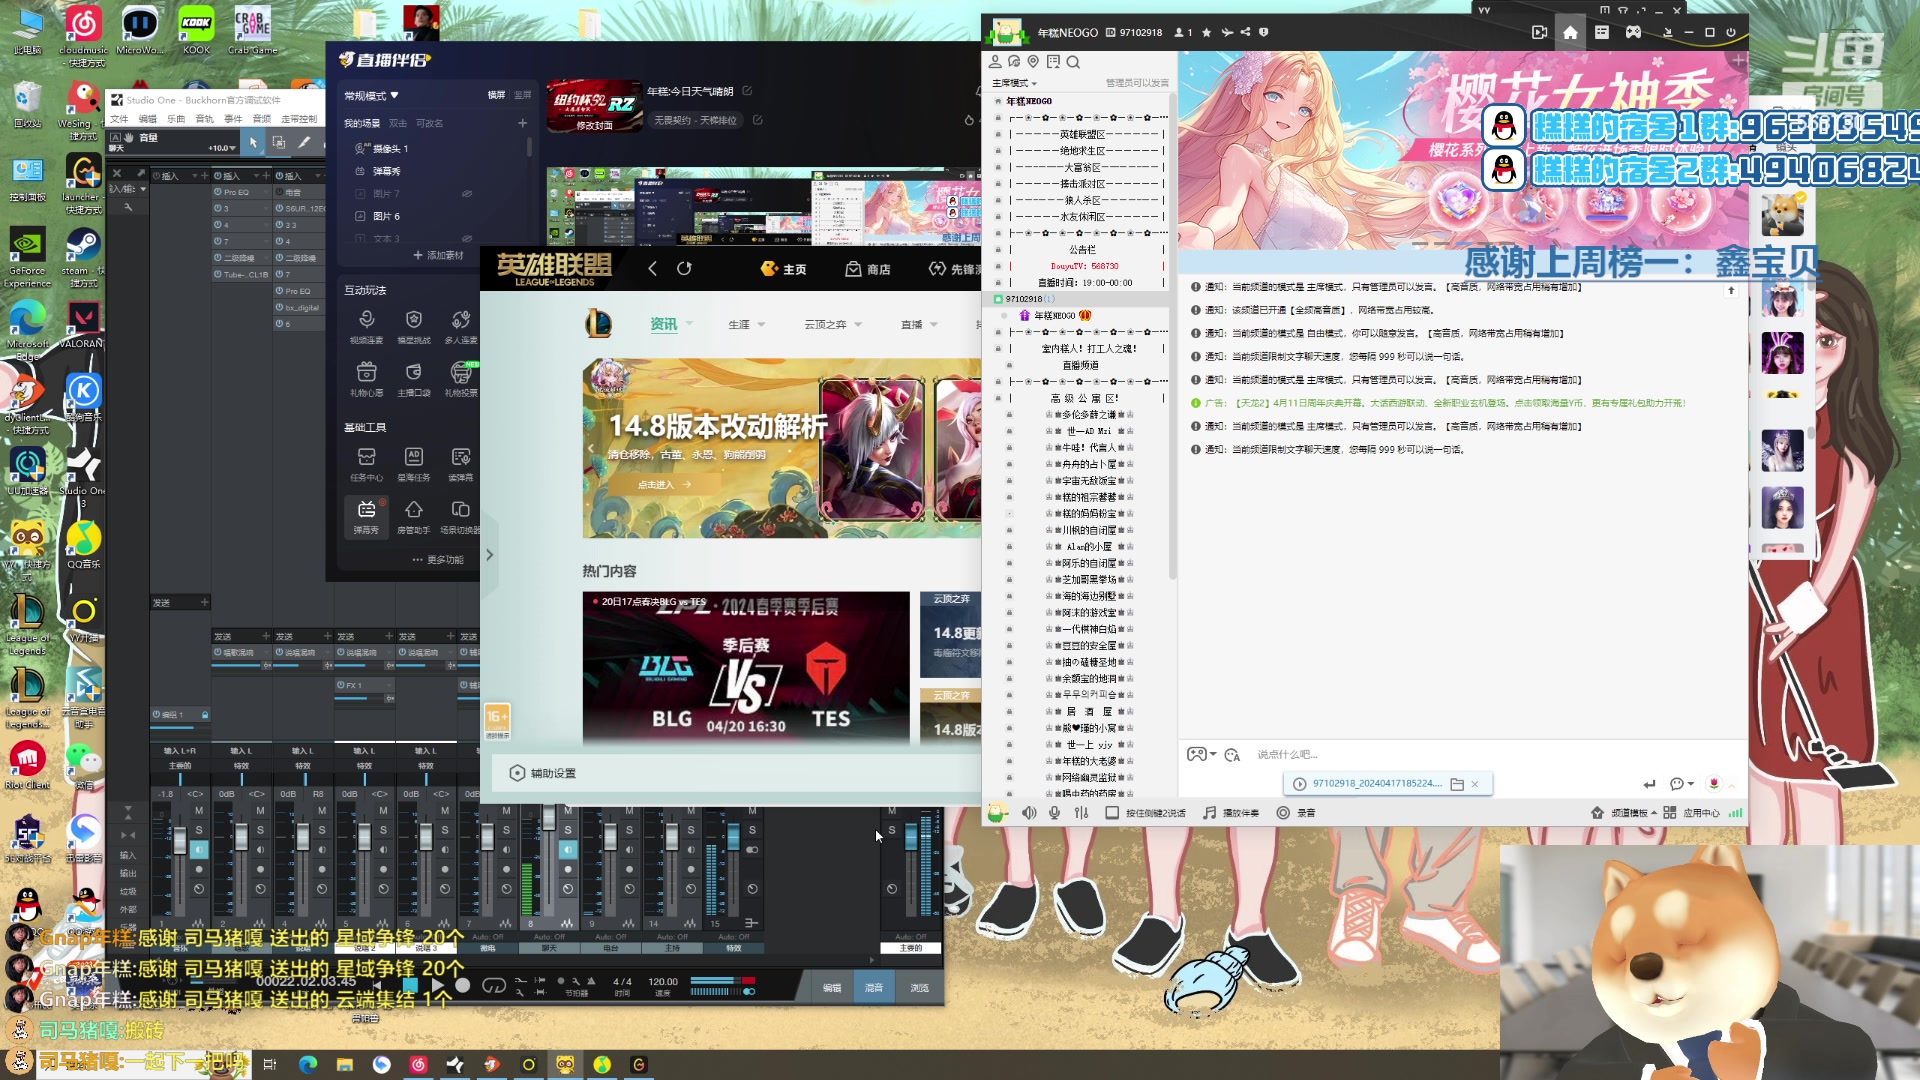
Task: Mute the 主输出 channel in Studio One mixer
Action: pos(892,811)
